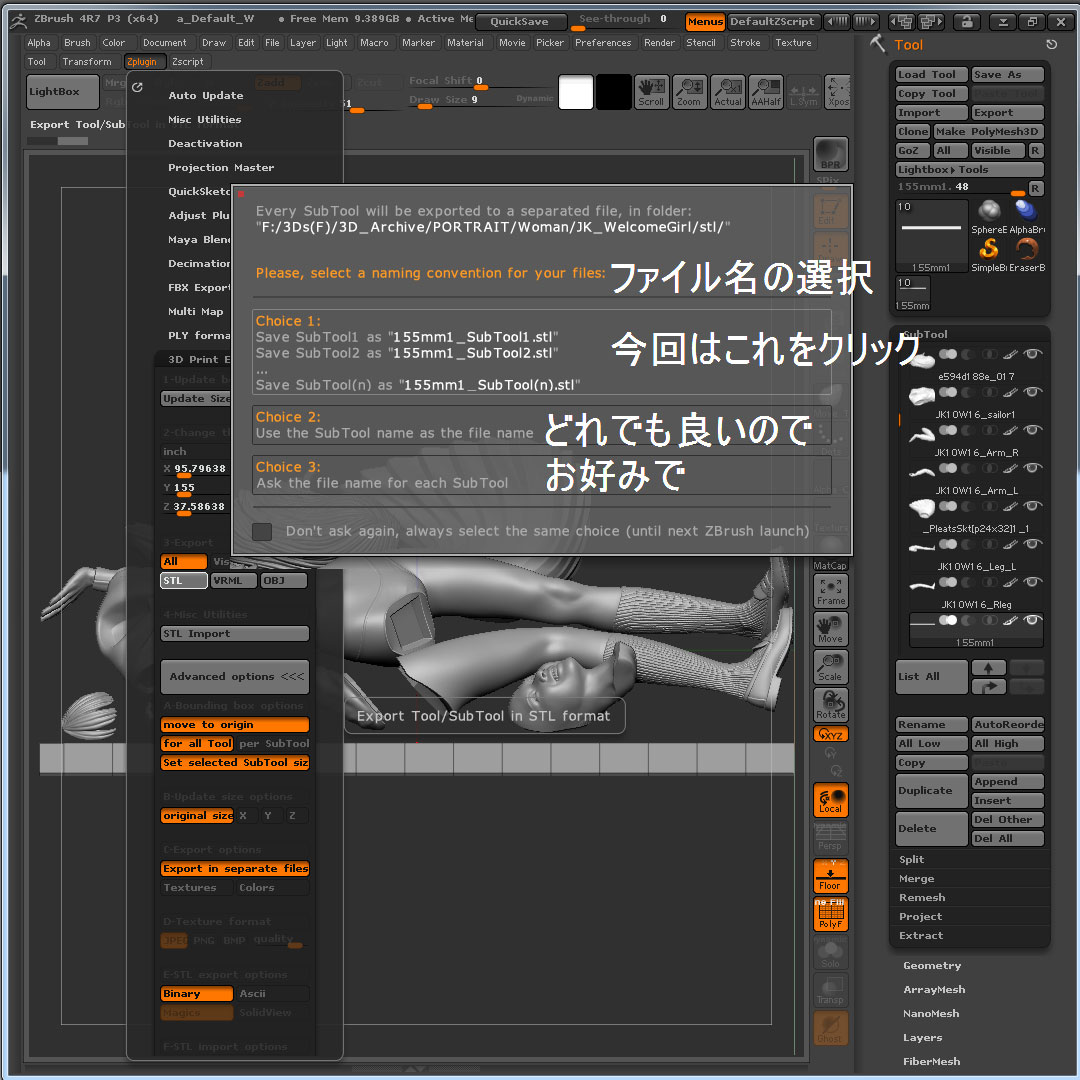Click the Actual size icon
This screenshot has width=1080, height=1080.
(727, 92)
